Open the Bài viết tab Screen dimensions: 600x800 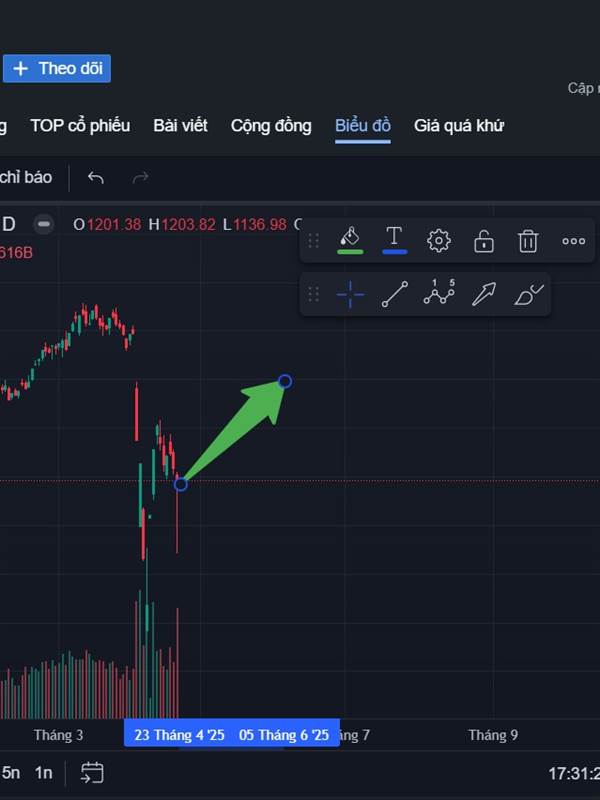tap(180, 126)
